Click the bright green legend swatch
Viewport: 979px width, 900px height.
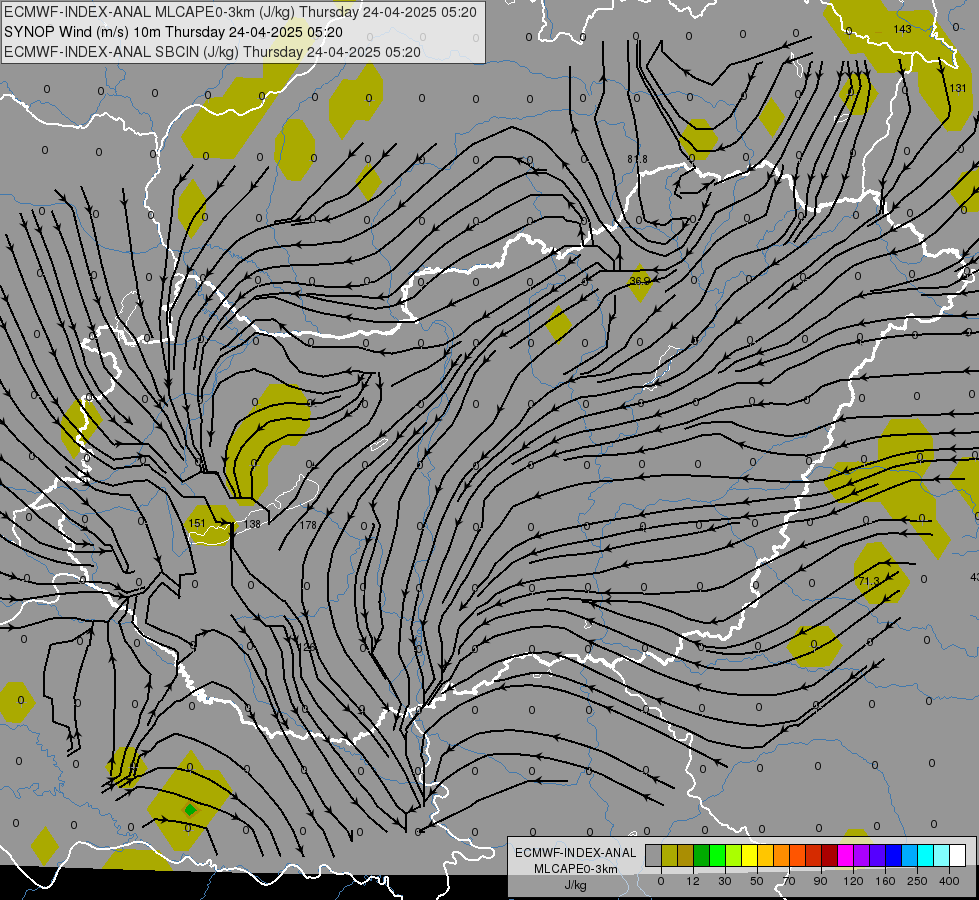[x=717, y=856]
